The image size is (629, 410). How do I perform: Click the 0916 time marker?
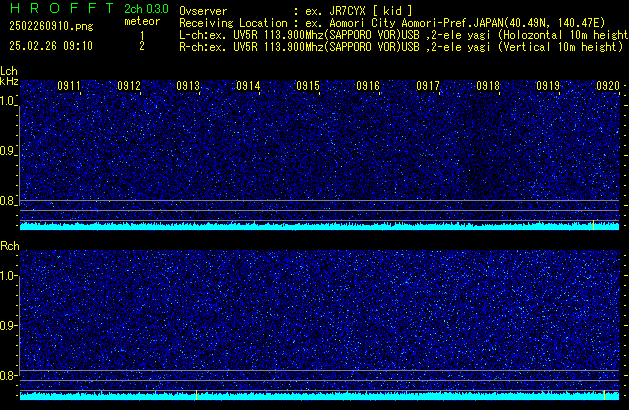pyautogui.click(x=368, y=86)
